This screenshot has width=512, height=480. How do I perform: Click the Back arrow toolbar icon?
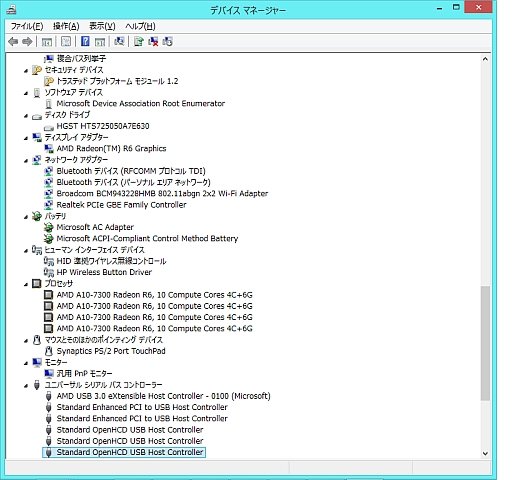pyautogui.click(x=13, y=42)
